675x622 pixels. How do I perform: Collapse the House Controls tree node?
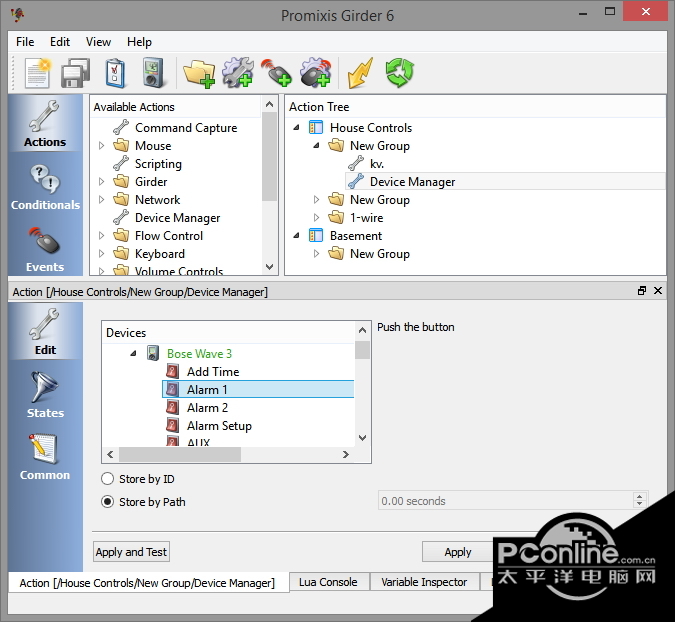[x=296, y=127]
